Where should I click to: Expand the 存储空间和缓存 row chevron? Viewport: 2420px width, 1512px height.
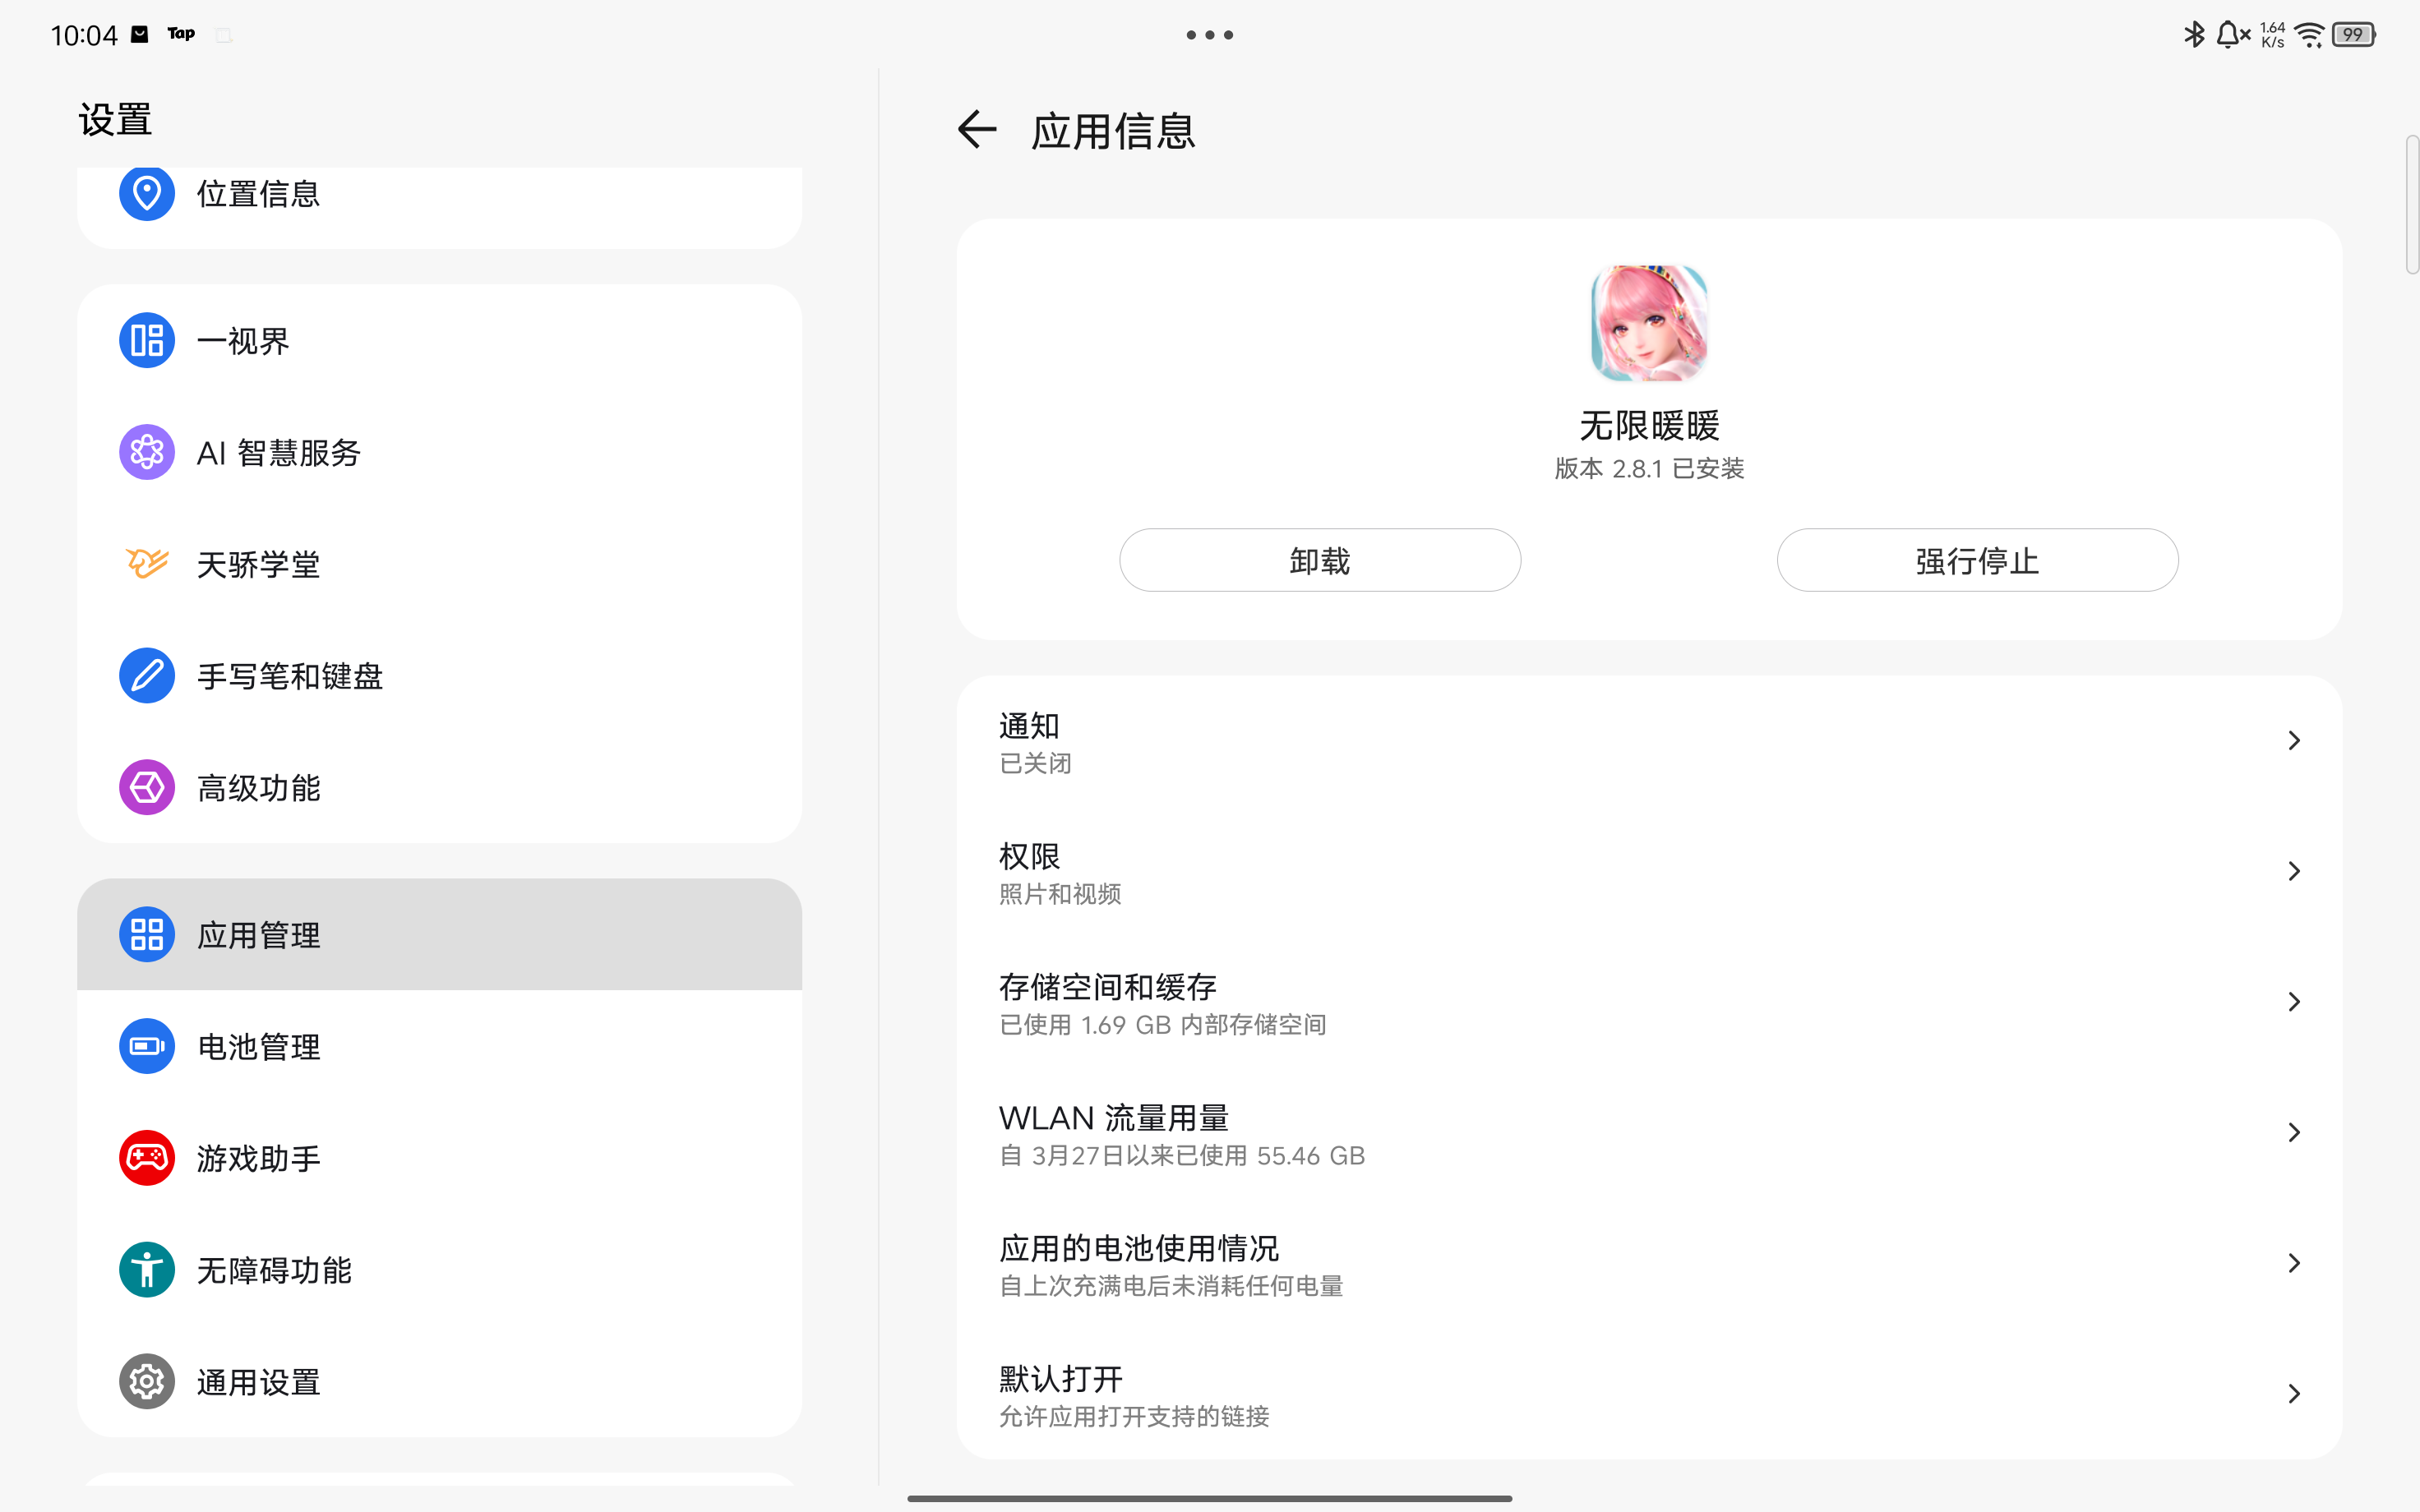click(x=2294, y=1002)
